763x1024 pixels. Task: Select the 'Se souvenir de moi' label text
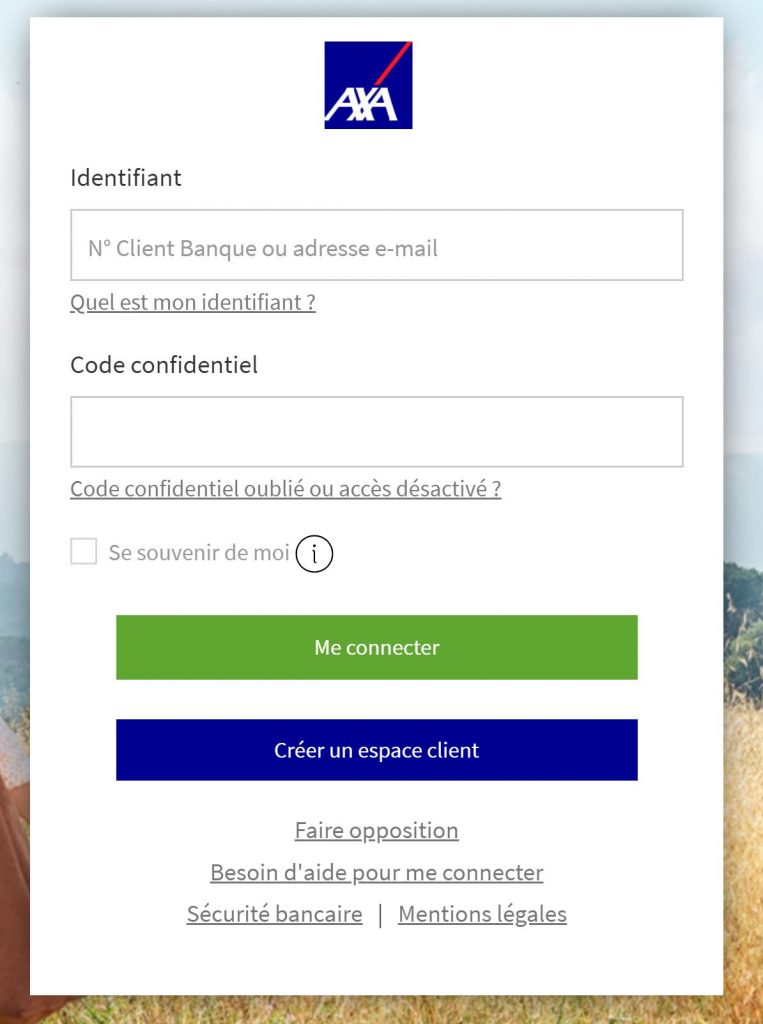pyautogui.click(x=196, y=551)
